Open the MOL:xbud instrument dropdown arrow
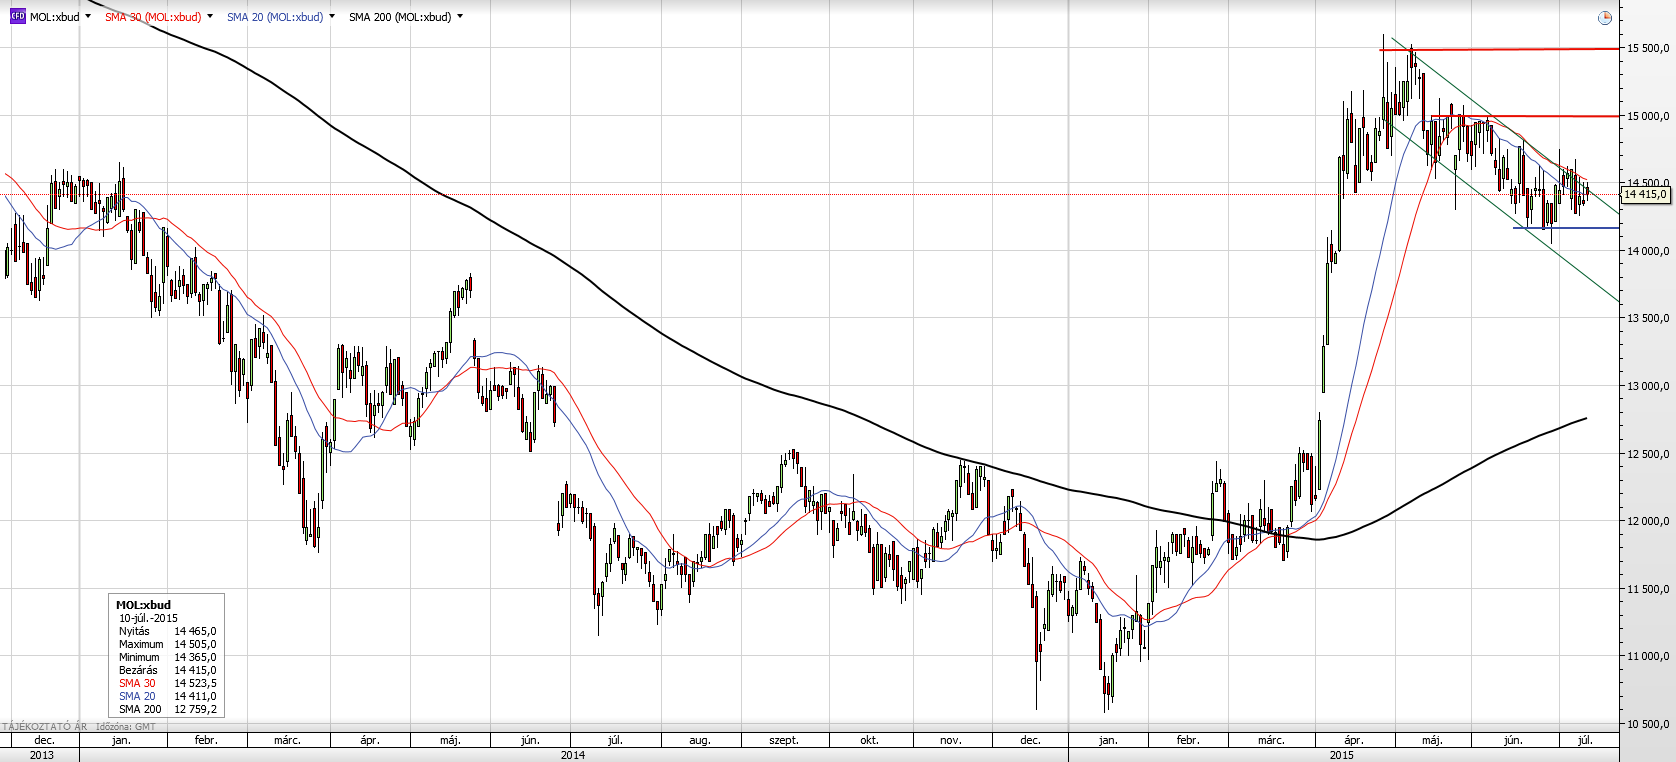This screenshot has height=762, width=1676. coord(88,17)
